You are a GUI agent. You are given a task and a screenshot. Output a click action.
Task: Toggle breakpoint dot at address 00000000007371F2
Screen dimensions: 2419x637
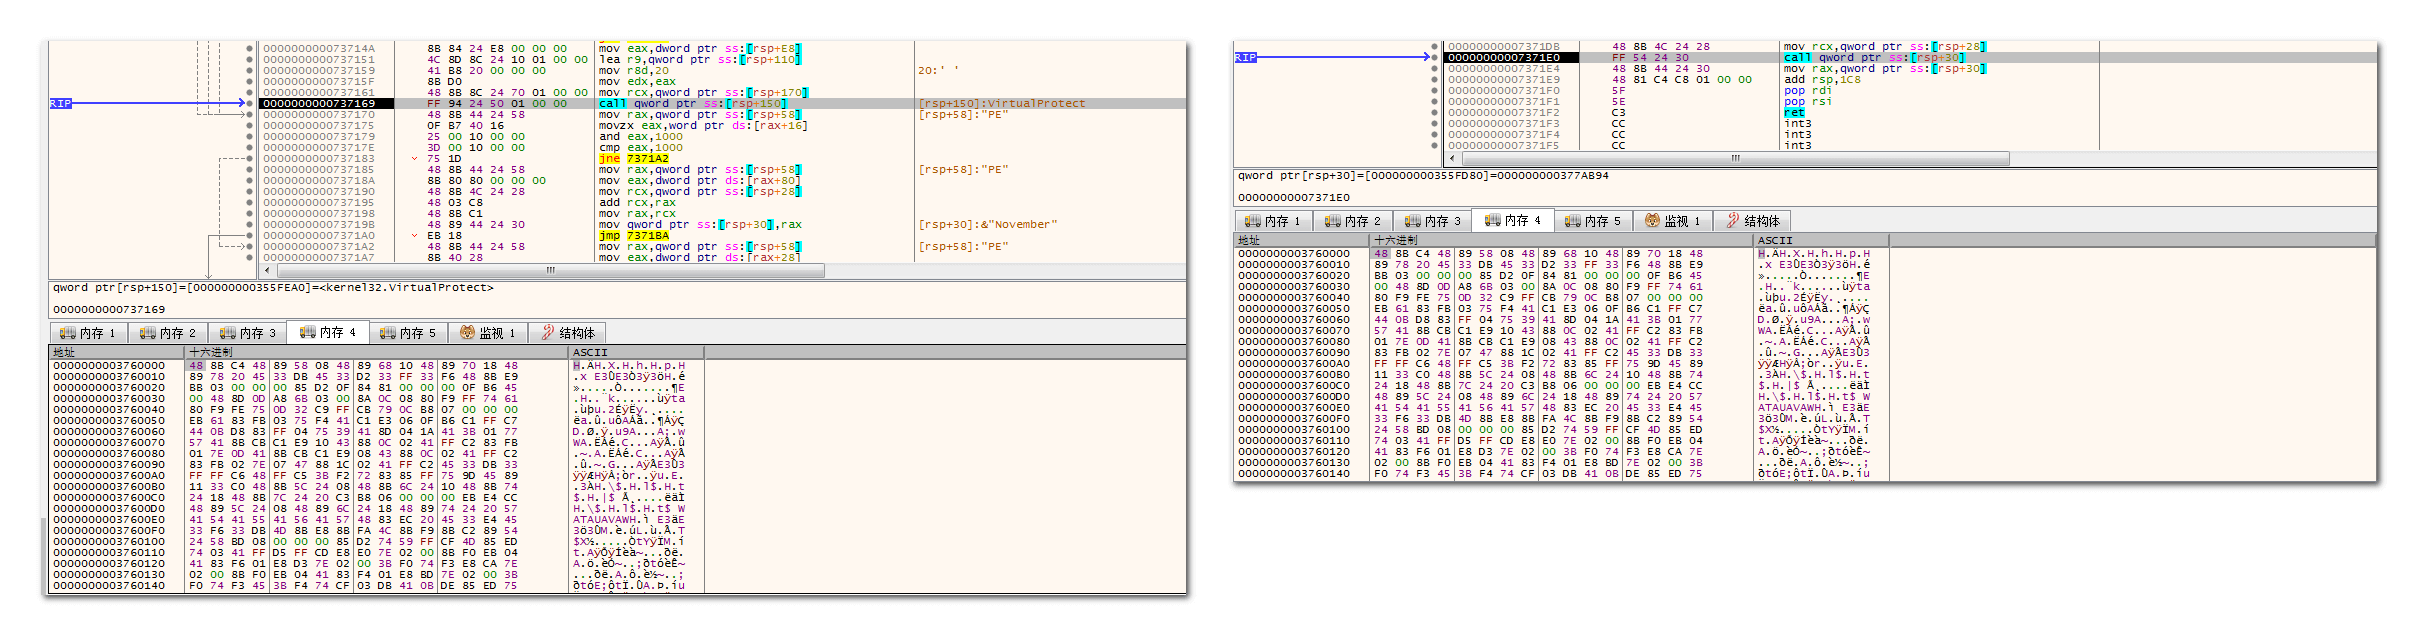coord(1435,112)
